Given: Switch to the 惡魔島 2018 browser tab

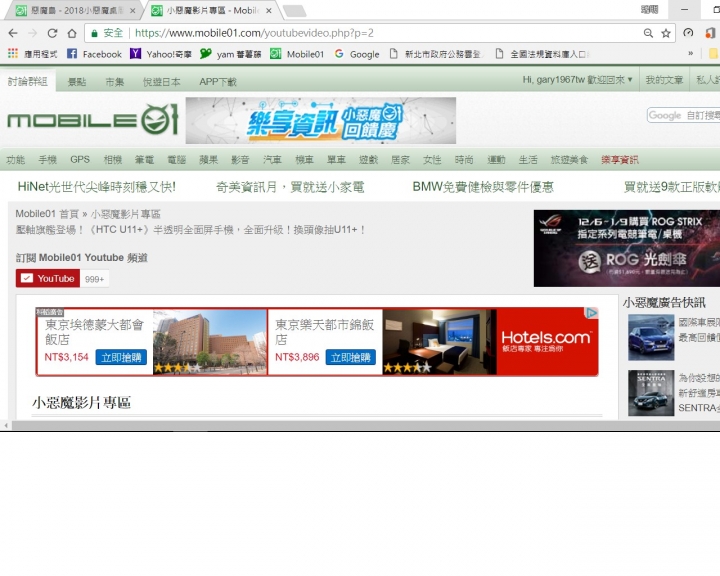Looking at the screenshot, I should tap(73, 11).
